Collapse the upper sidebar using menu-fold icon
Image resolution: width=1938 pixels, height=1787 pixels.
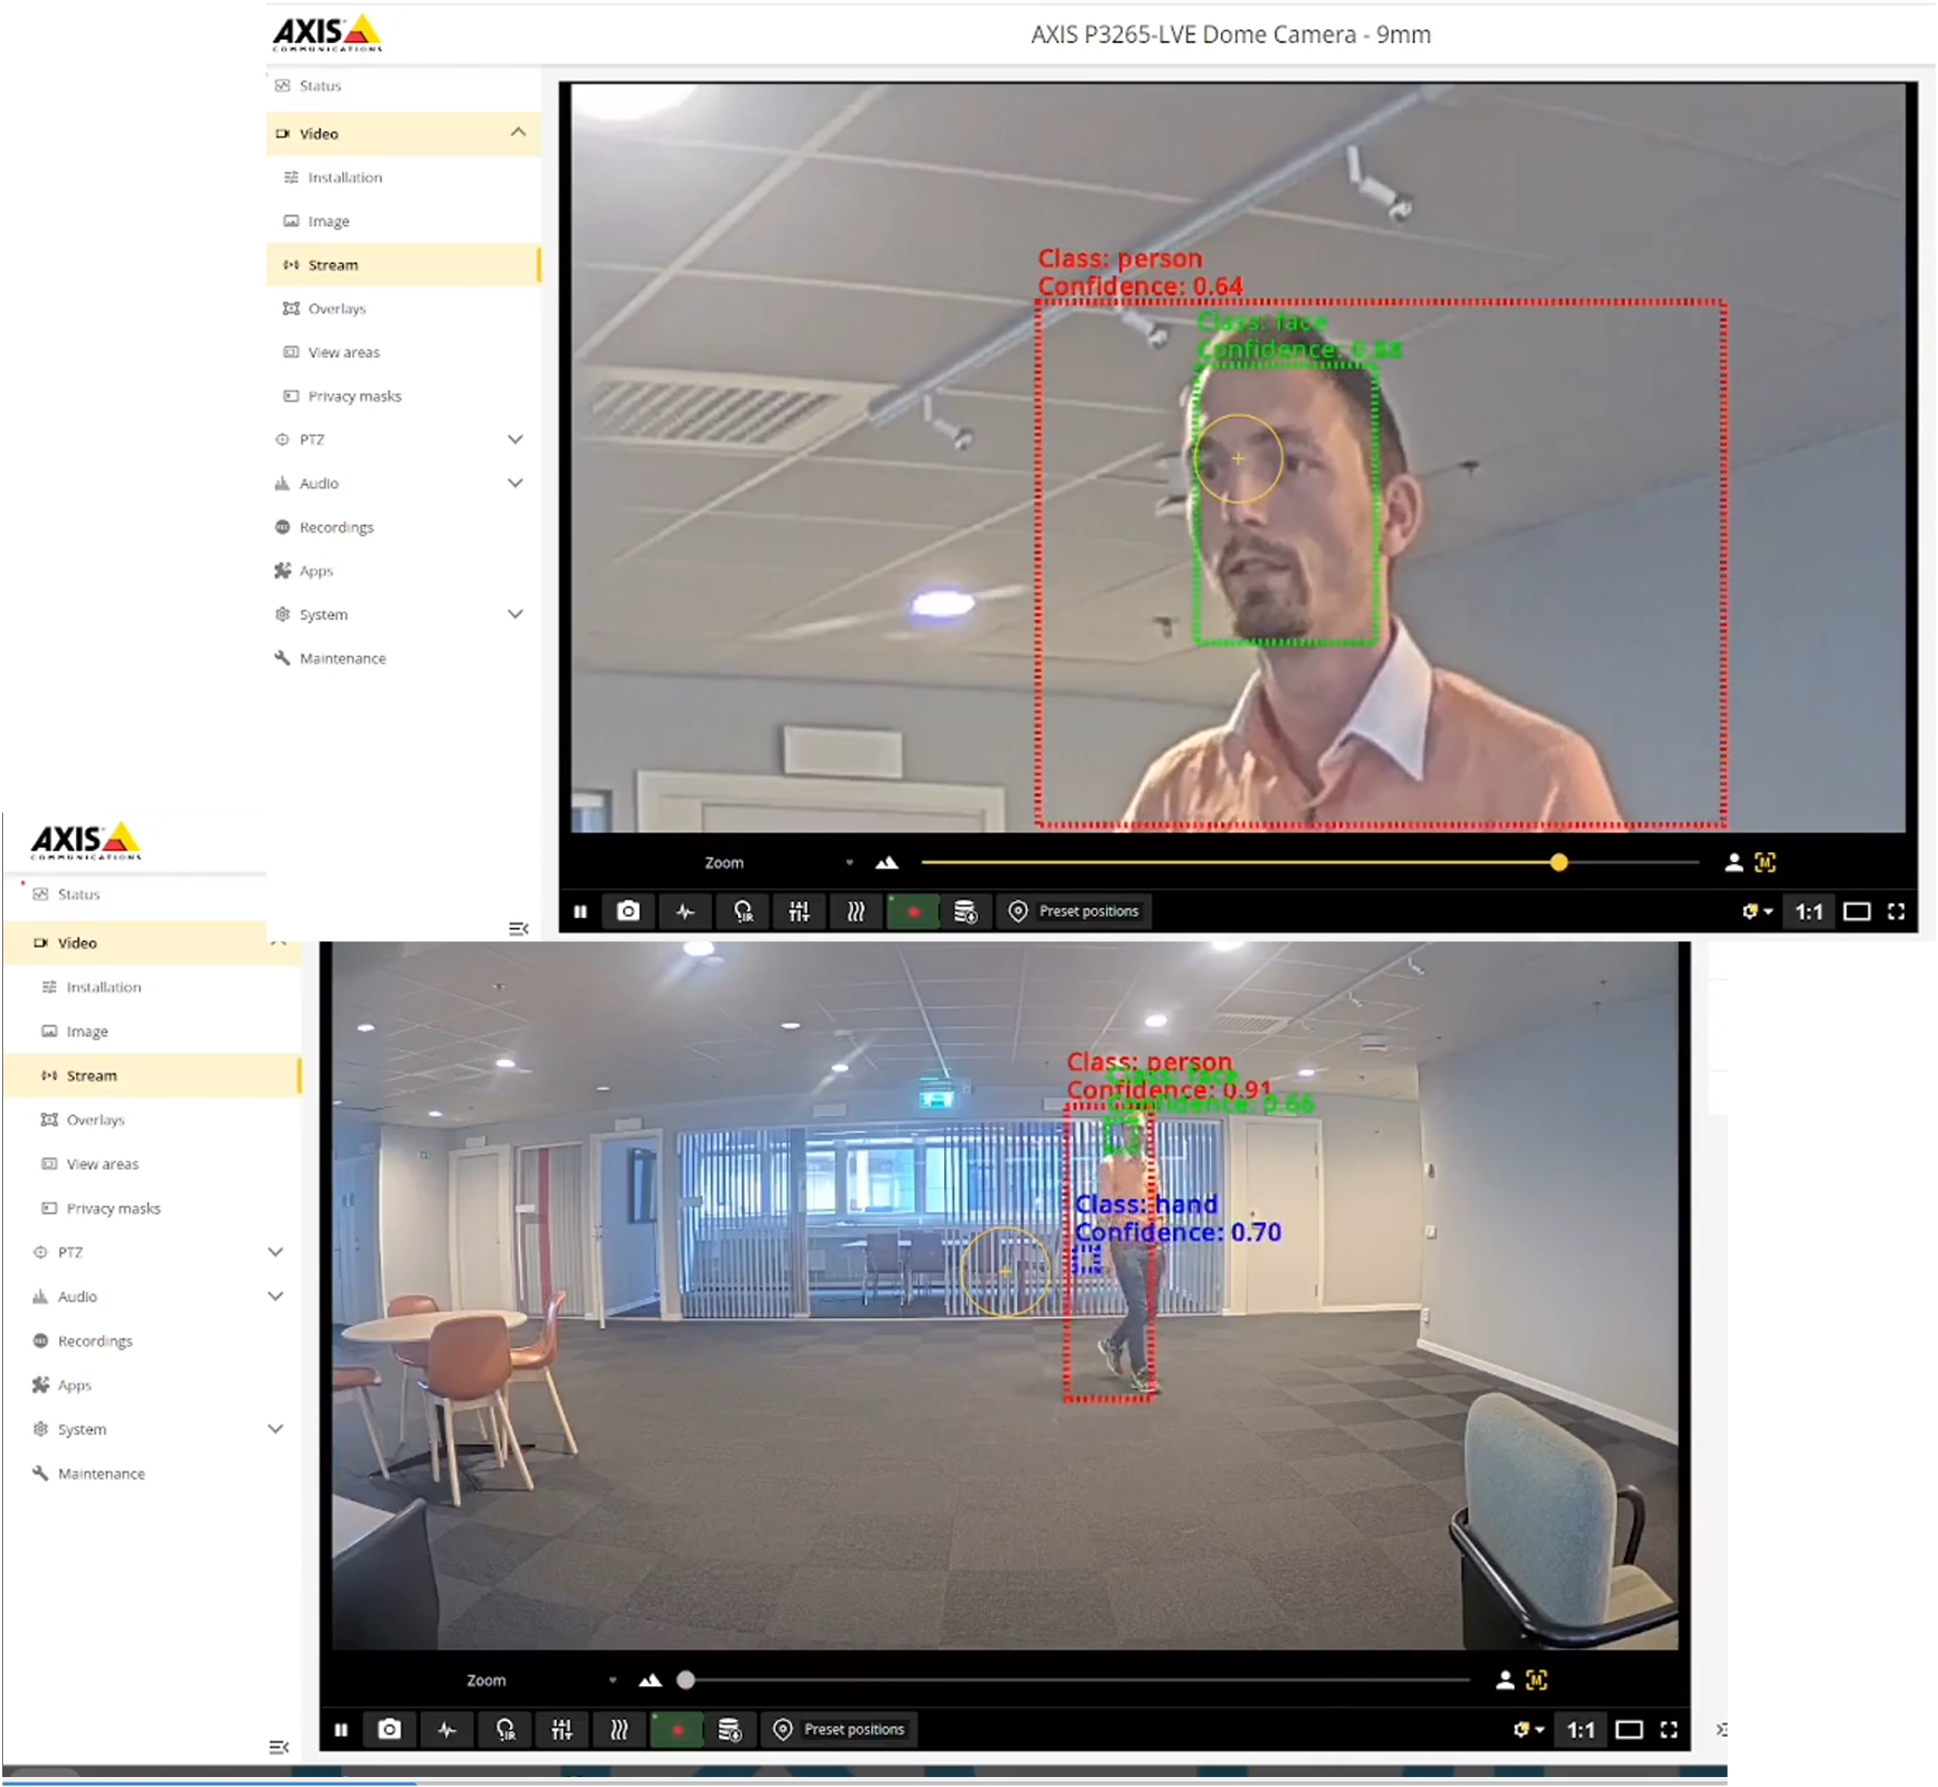518,930
